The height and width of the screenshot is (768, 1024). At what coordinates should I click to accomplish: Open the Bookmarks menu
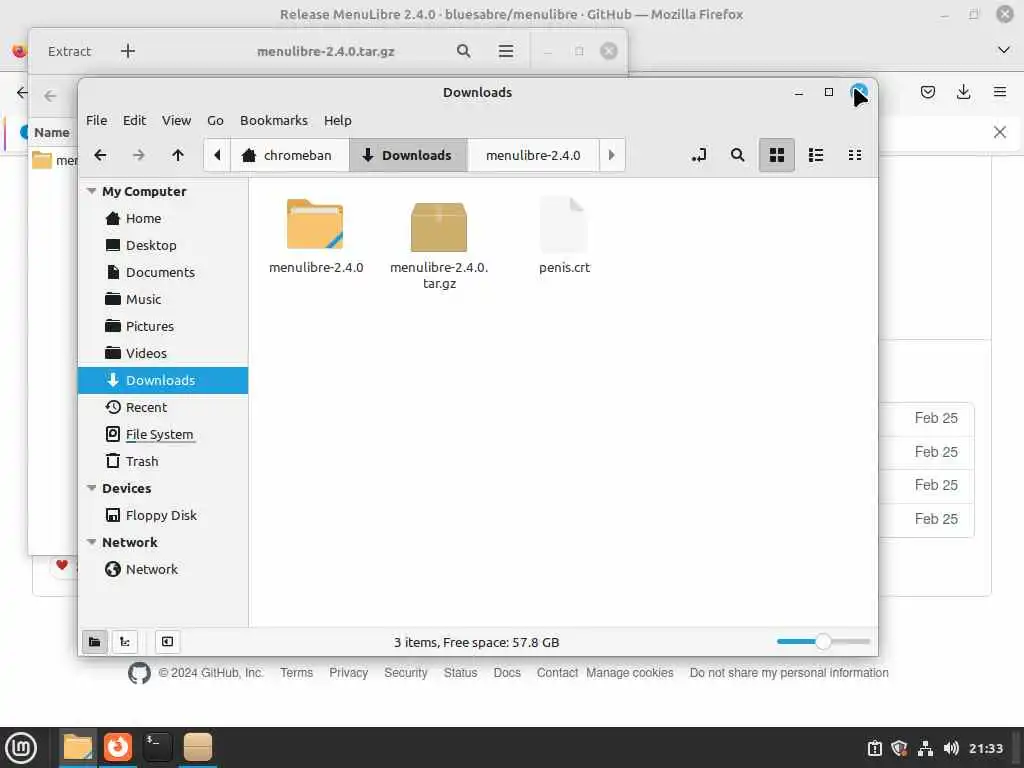pos(274,120)
